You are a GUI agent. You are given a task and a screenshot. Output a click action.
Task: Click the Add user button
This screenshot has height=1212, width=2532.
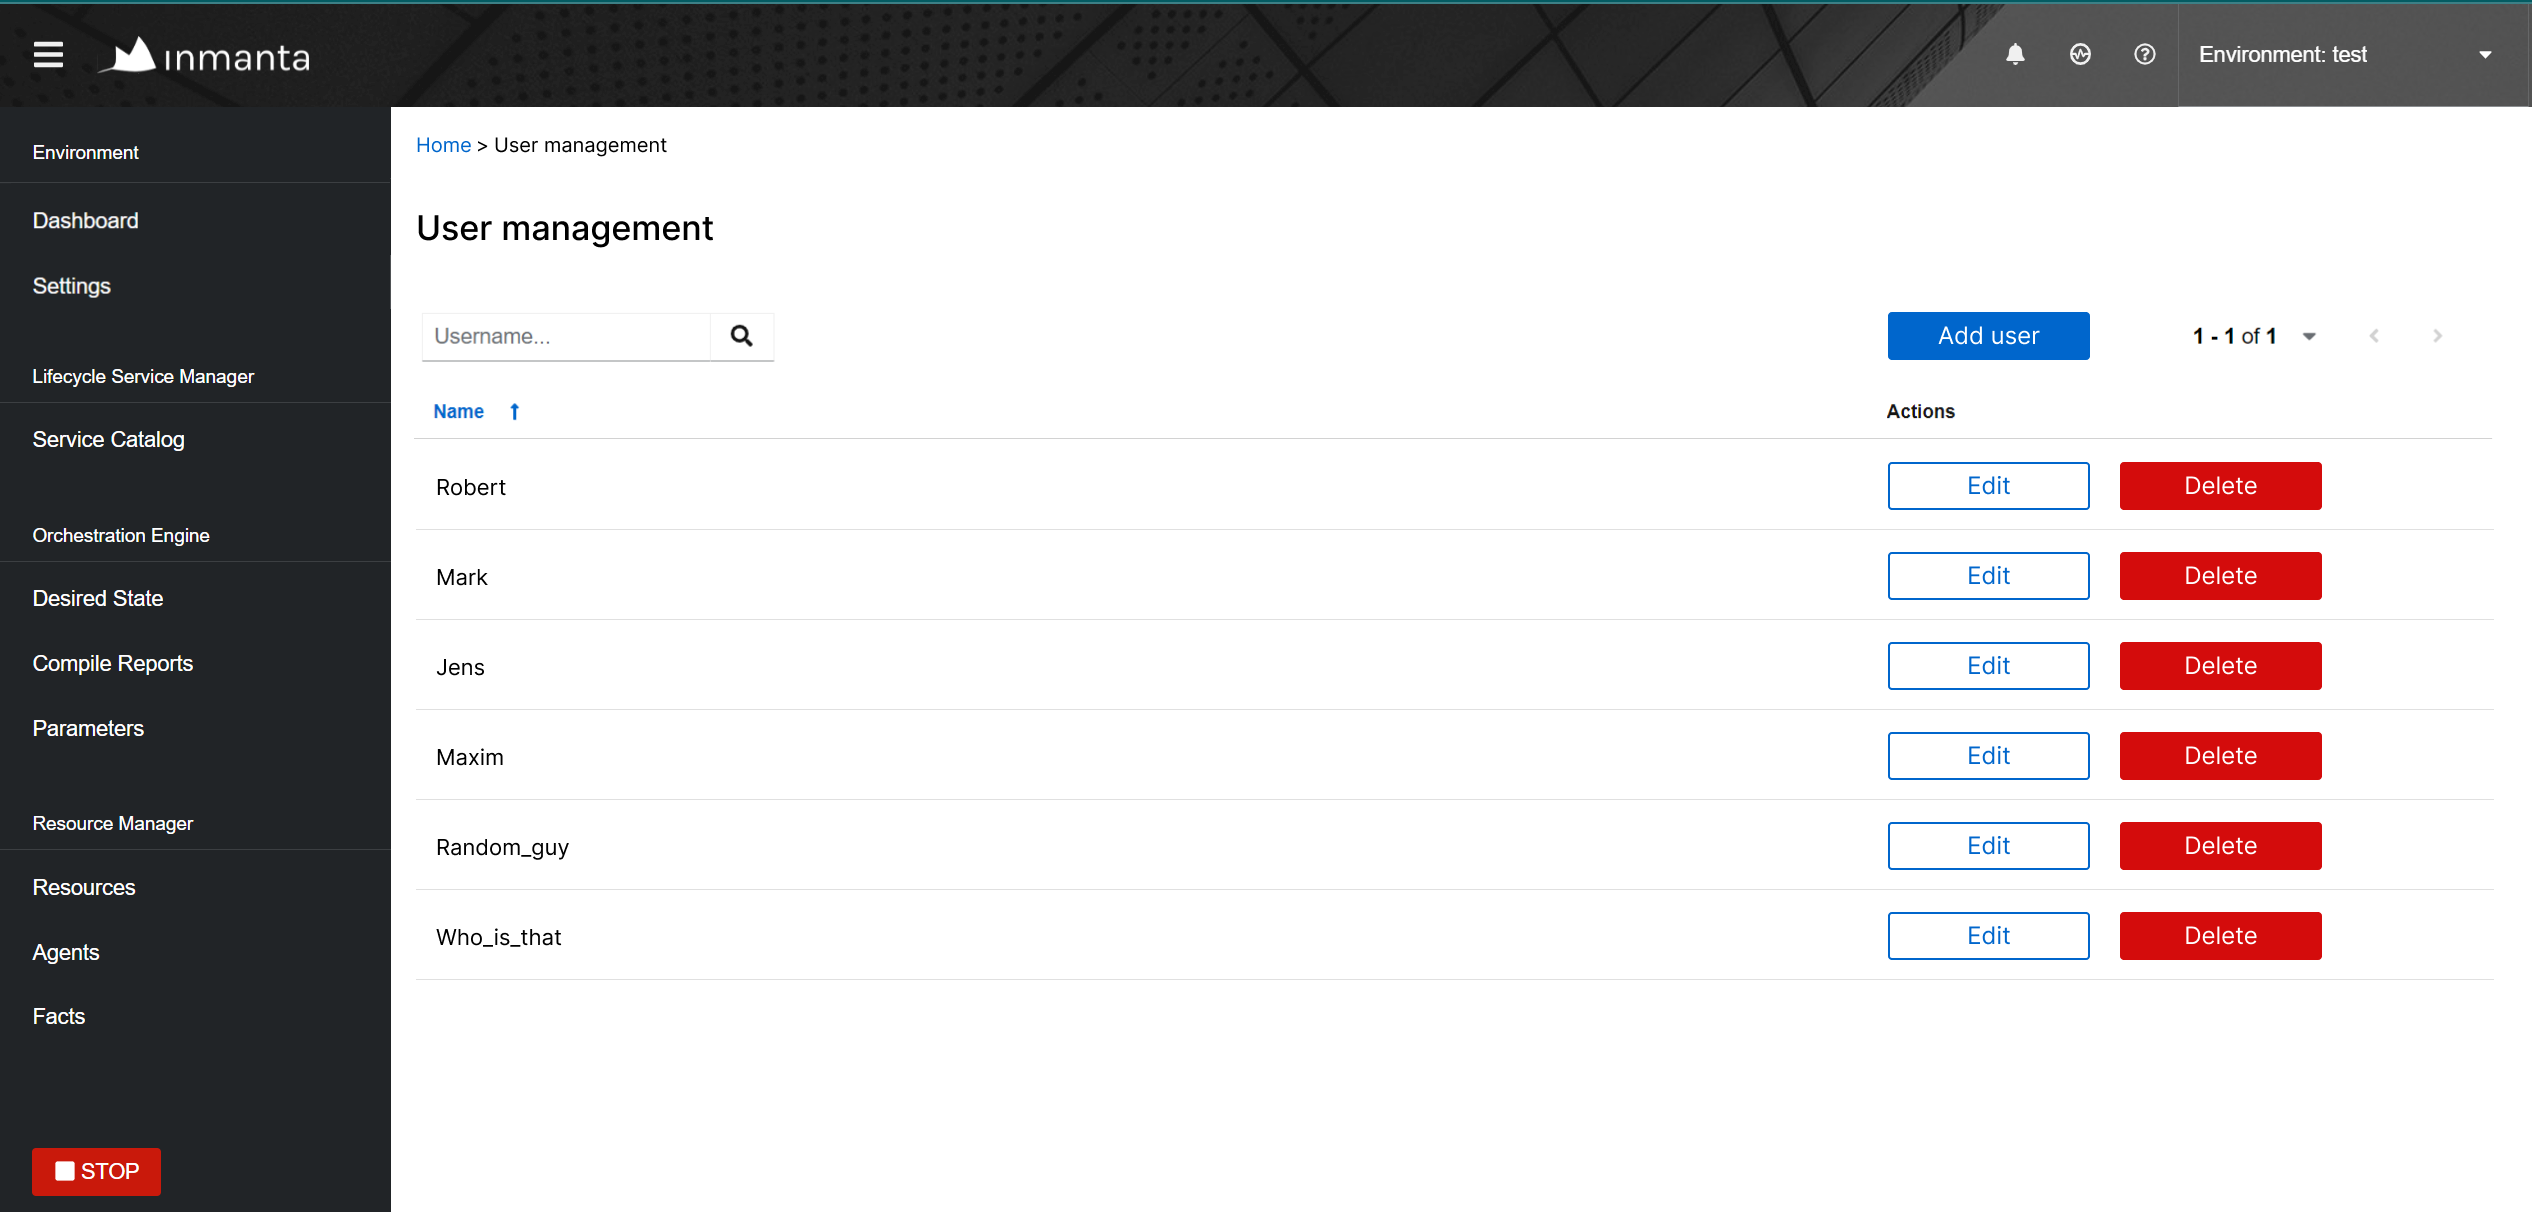[x=1987, y=336]
